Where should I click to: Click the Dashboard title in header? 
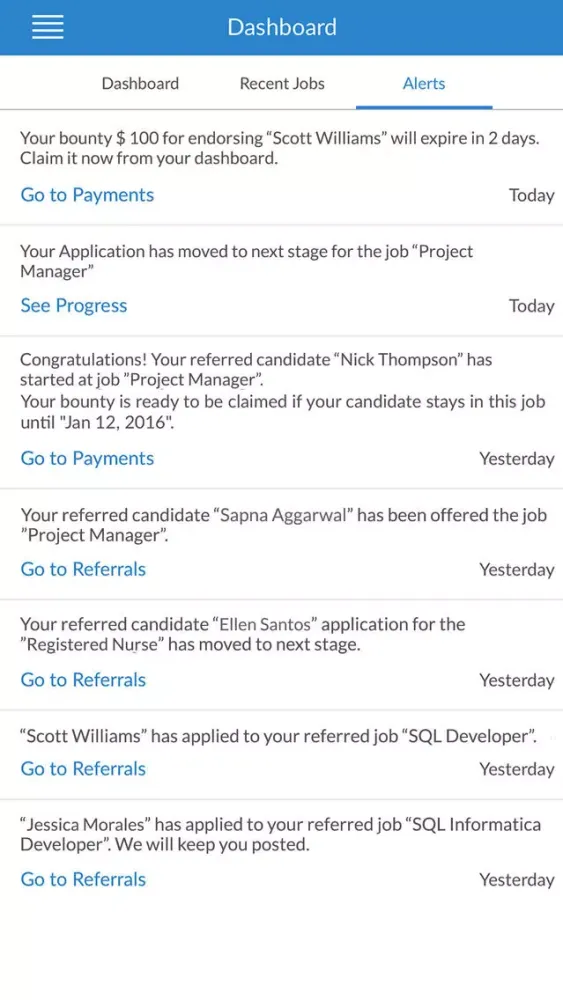[x=282, y=27]
